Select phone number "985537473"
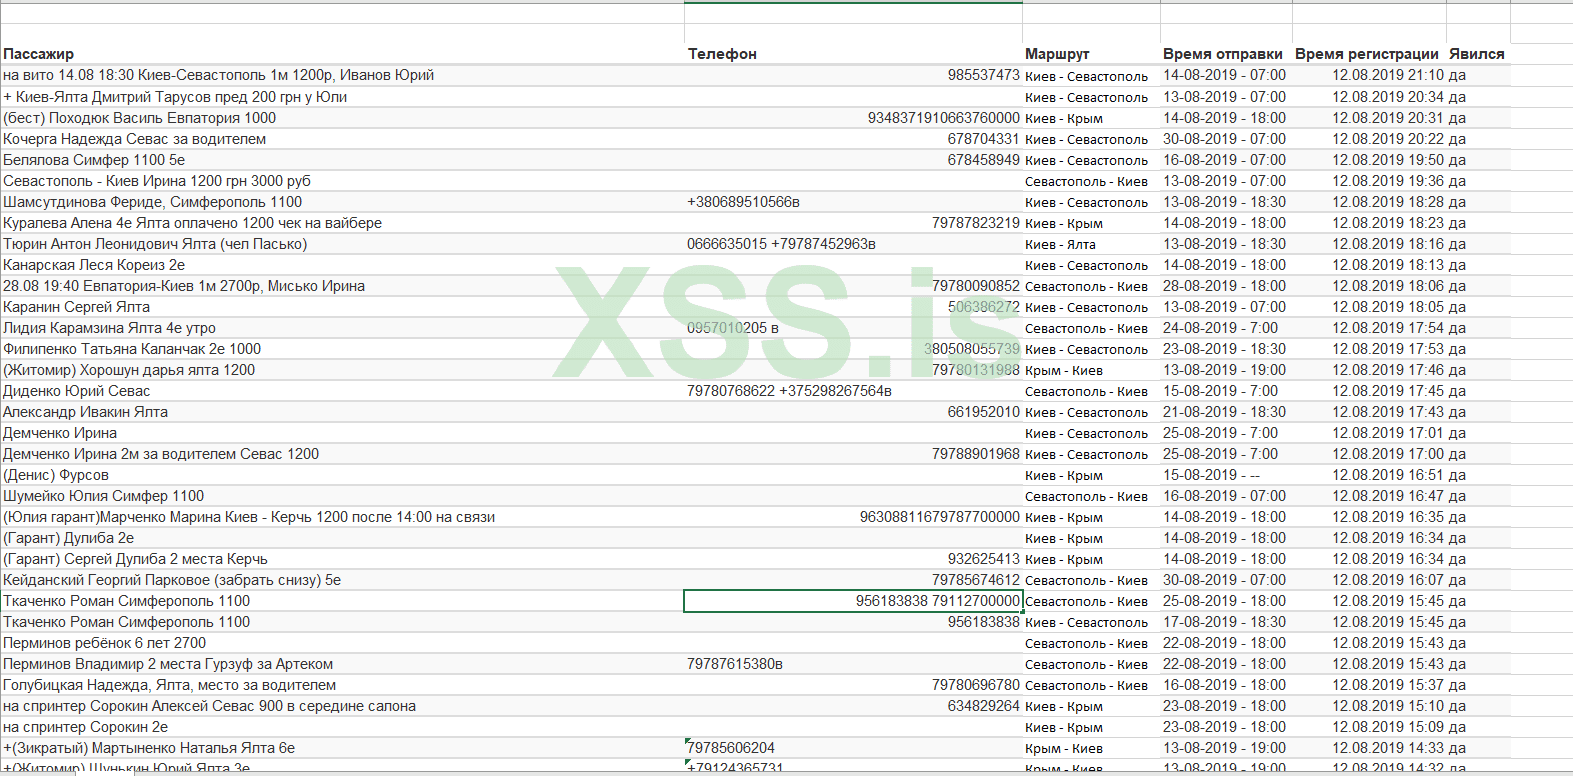Viewport: 1573px width, 776px height. (984, 75)
